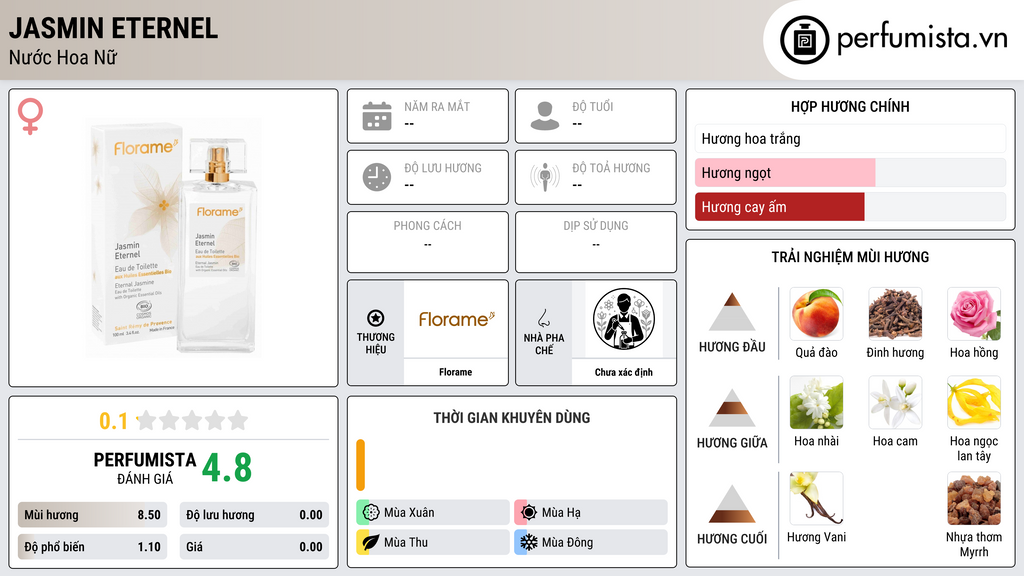Click the clock icon for Độ lưu hương
The image size is (1024, 576).
(377, 177)
